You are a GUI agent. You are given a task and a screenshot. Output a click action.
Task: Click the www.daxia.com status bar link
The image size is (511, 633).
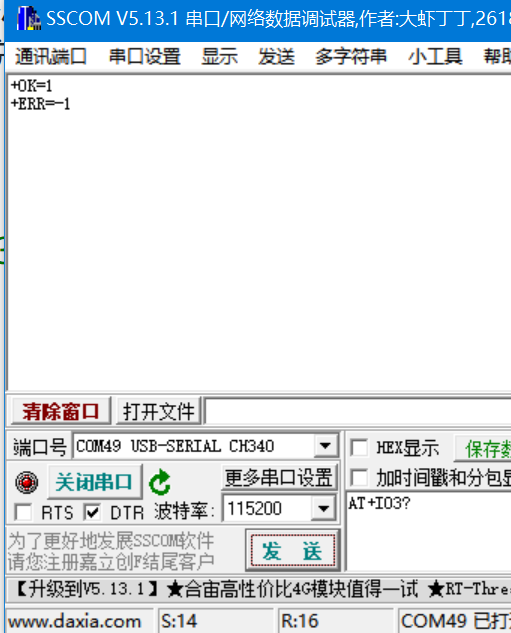click(75, 621)
